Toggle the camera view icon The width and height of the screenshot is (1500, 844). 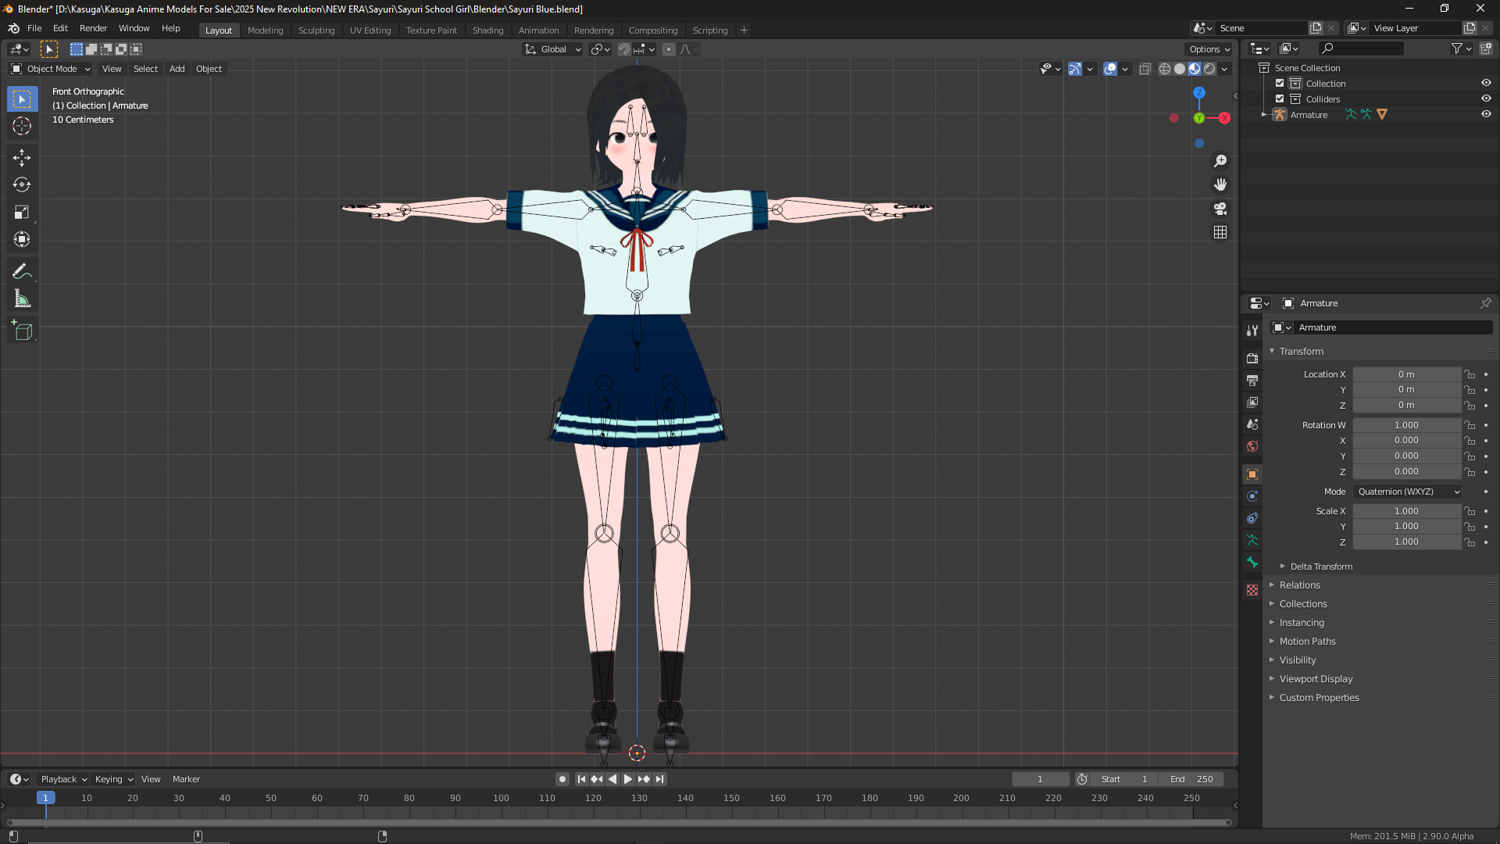click(1220, 208)
